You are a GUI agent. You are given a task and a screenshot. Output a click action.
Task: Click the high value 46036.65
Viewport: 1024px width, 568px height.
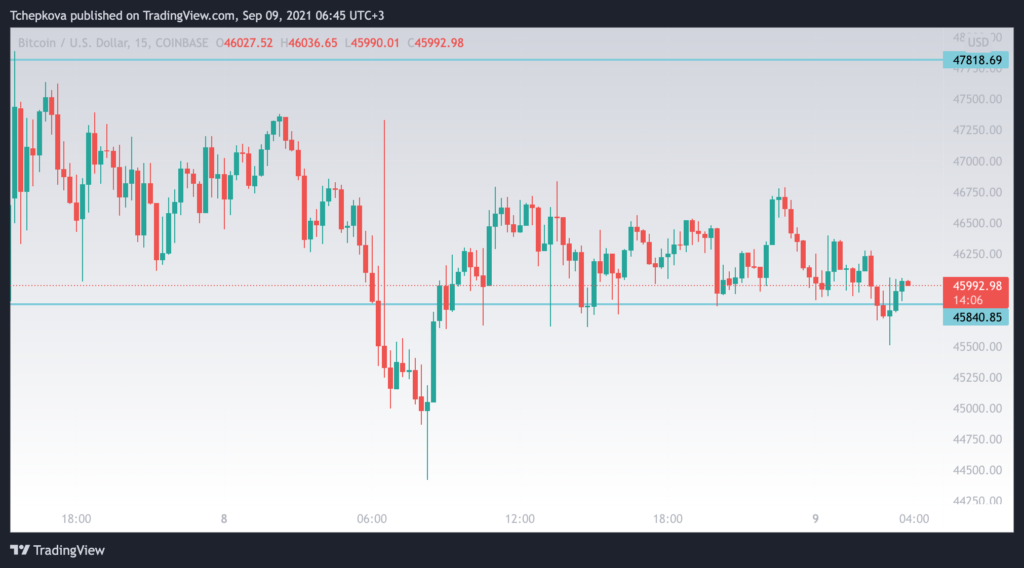313,43
